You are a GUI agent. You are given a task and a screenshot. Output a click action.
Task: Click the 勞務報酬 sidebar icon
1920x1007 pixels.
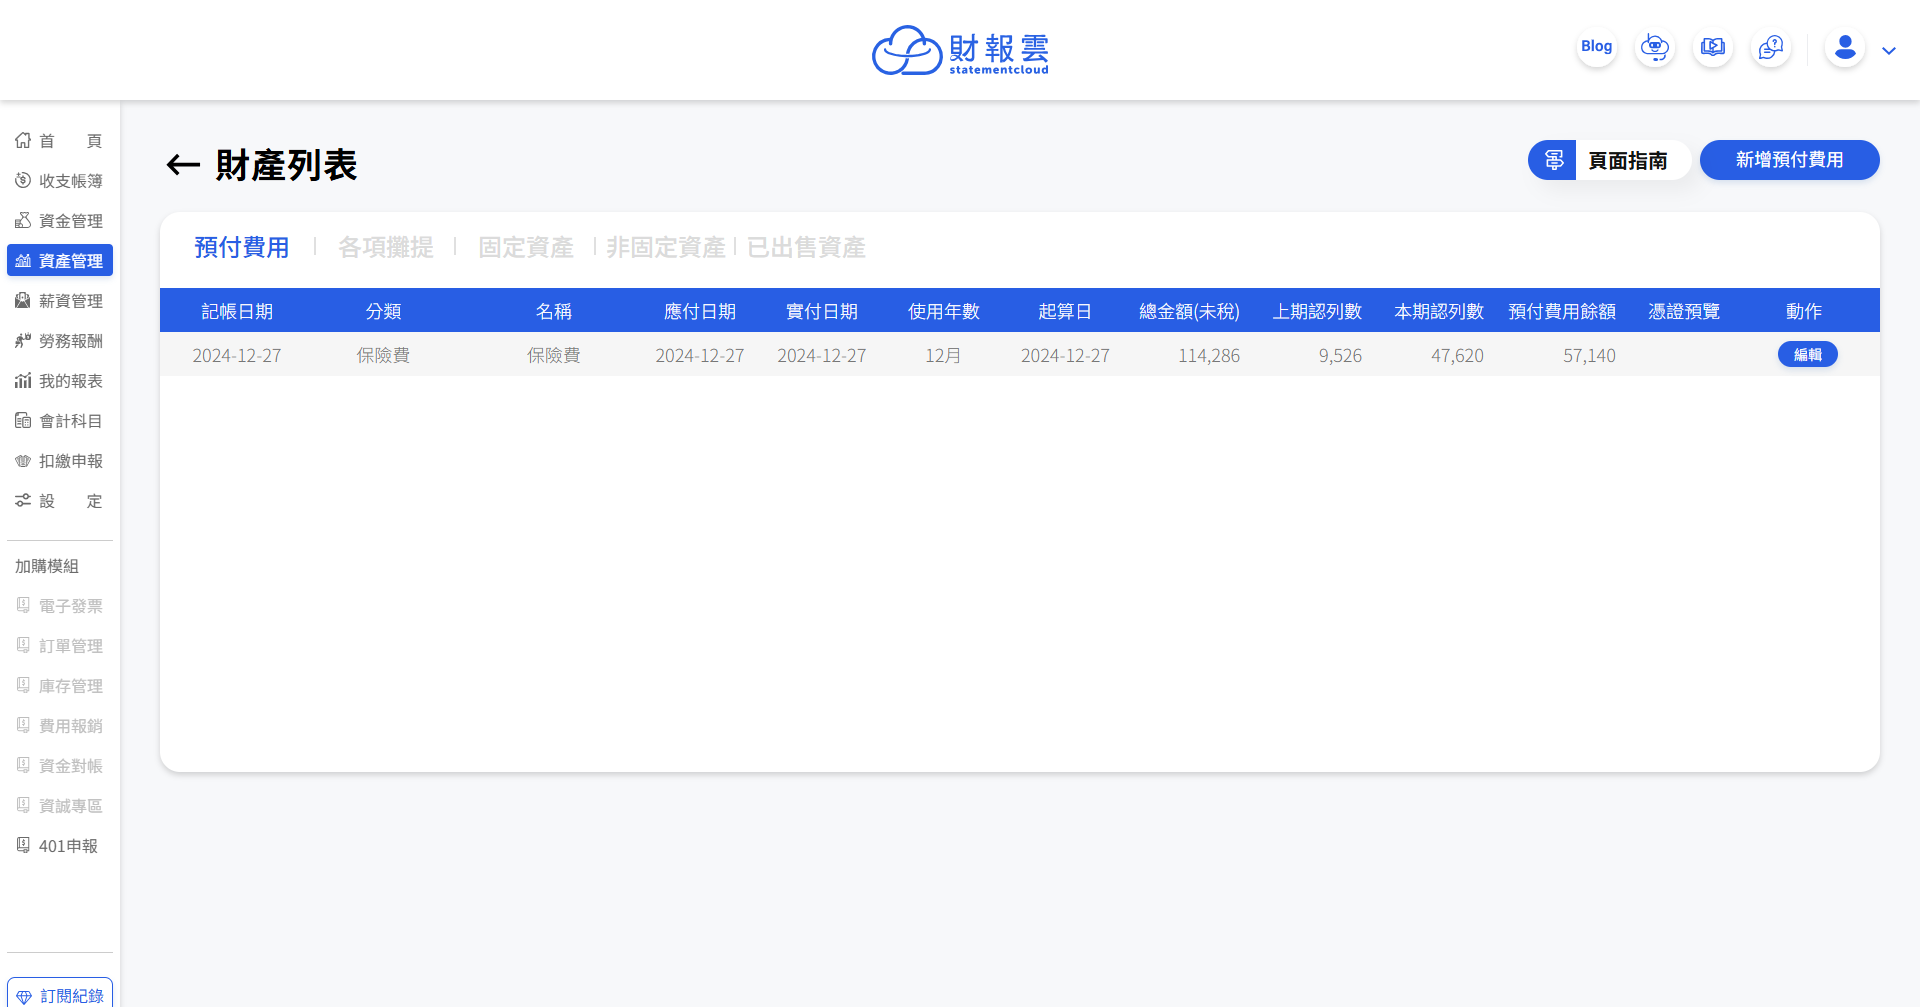point(23,340)
